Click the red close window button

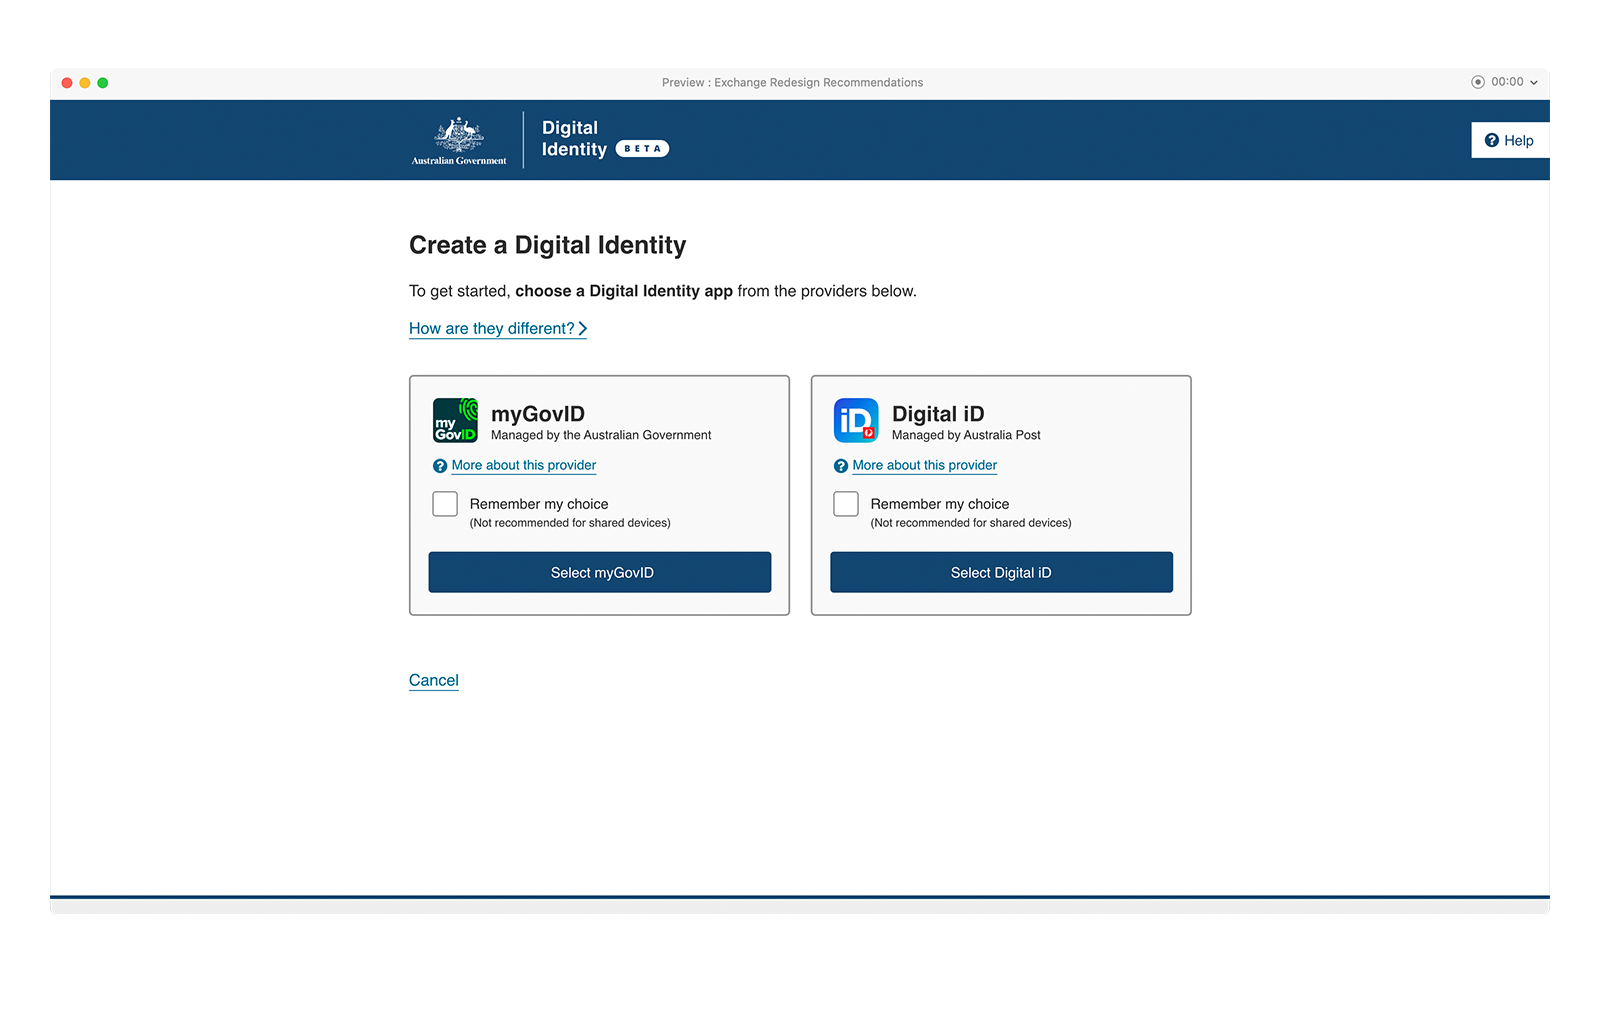point(67,83)
